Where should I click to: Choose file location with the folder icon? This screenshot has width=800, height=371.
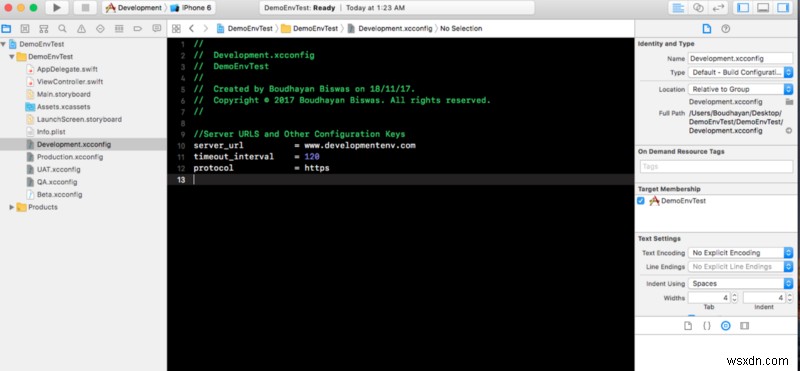[x=789, y=102]
